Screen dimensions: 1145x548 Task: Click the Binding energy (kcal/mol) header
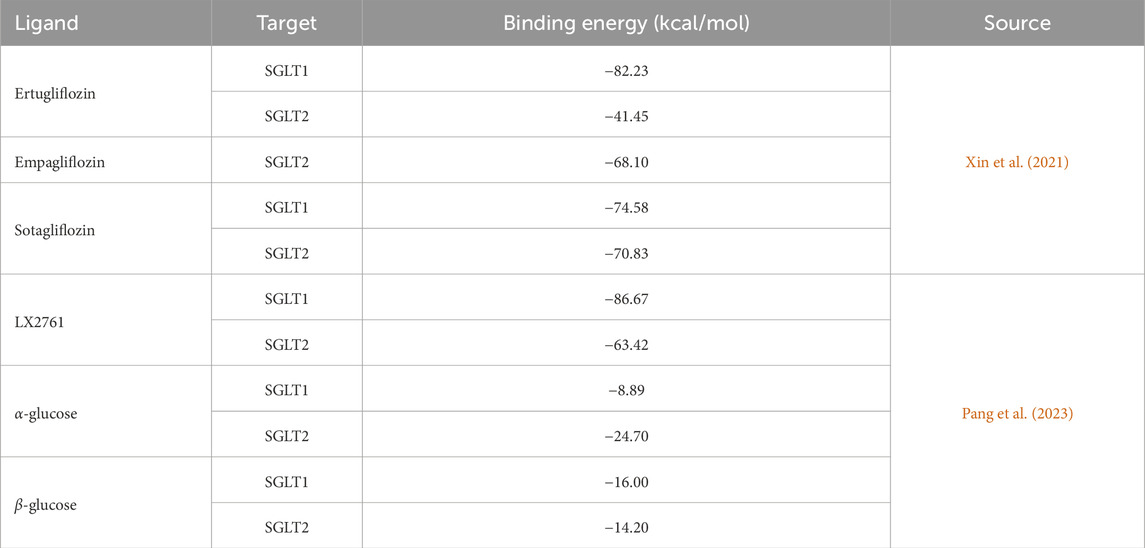click(x=626, y=22)
